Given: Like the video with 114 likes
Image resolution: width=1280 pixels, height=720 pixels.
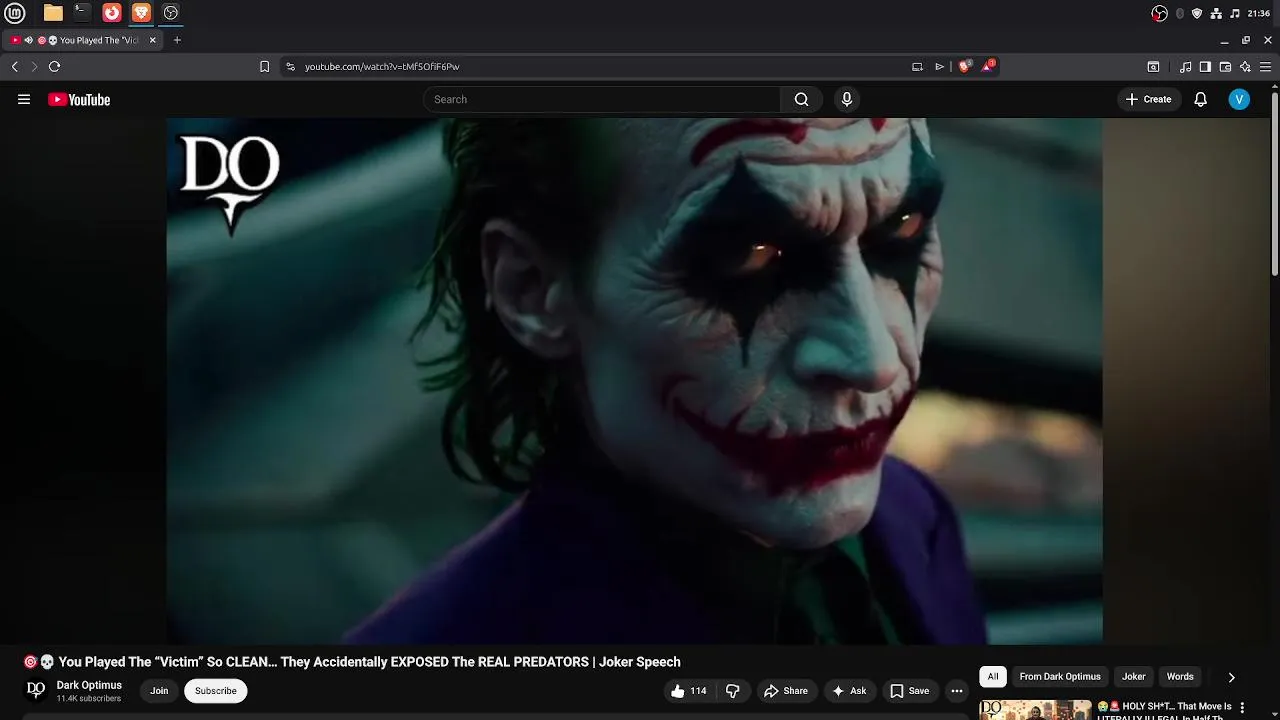Looking at the screenshot, I should [x=689, y=691].
